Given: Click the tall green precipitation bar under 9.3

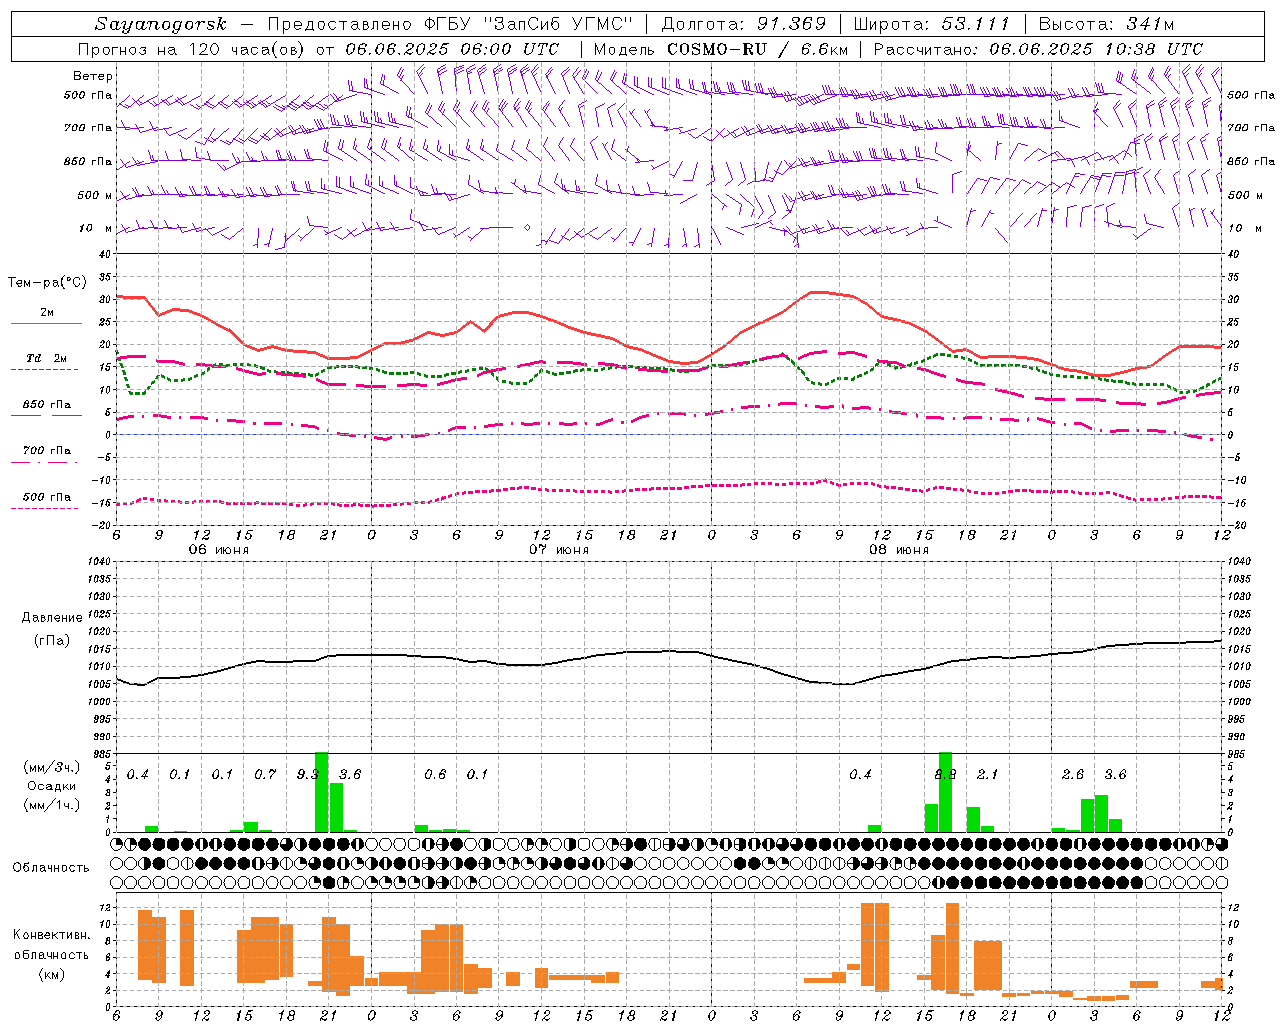Looking at the screenshot, I should (322, 792).
